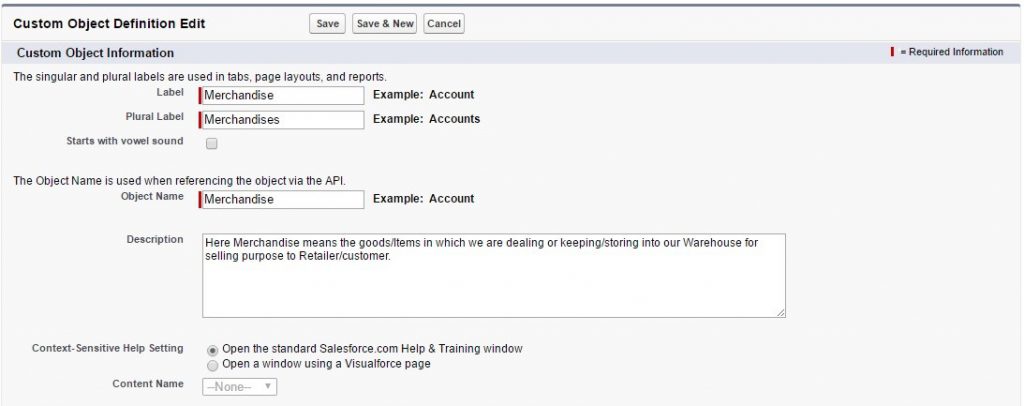
Task: Click the Custom Object Definition Edit title
Action: (109, 23)
